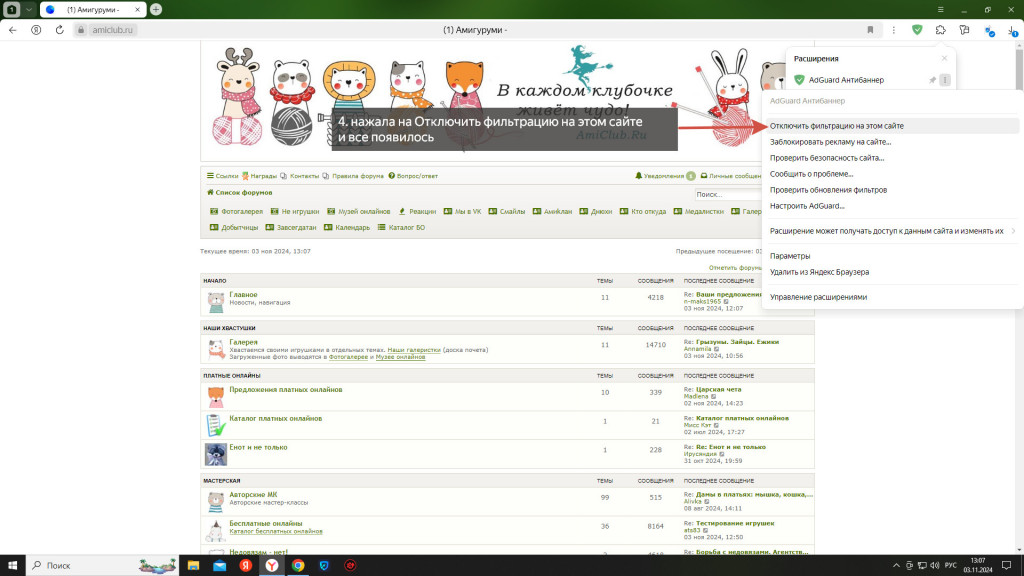This screenshot has width=1024, height=576.
Task: Expand the site data access submenu
Action: coord(1012,231)
